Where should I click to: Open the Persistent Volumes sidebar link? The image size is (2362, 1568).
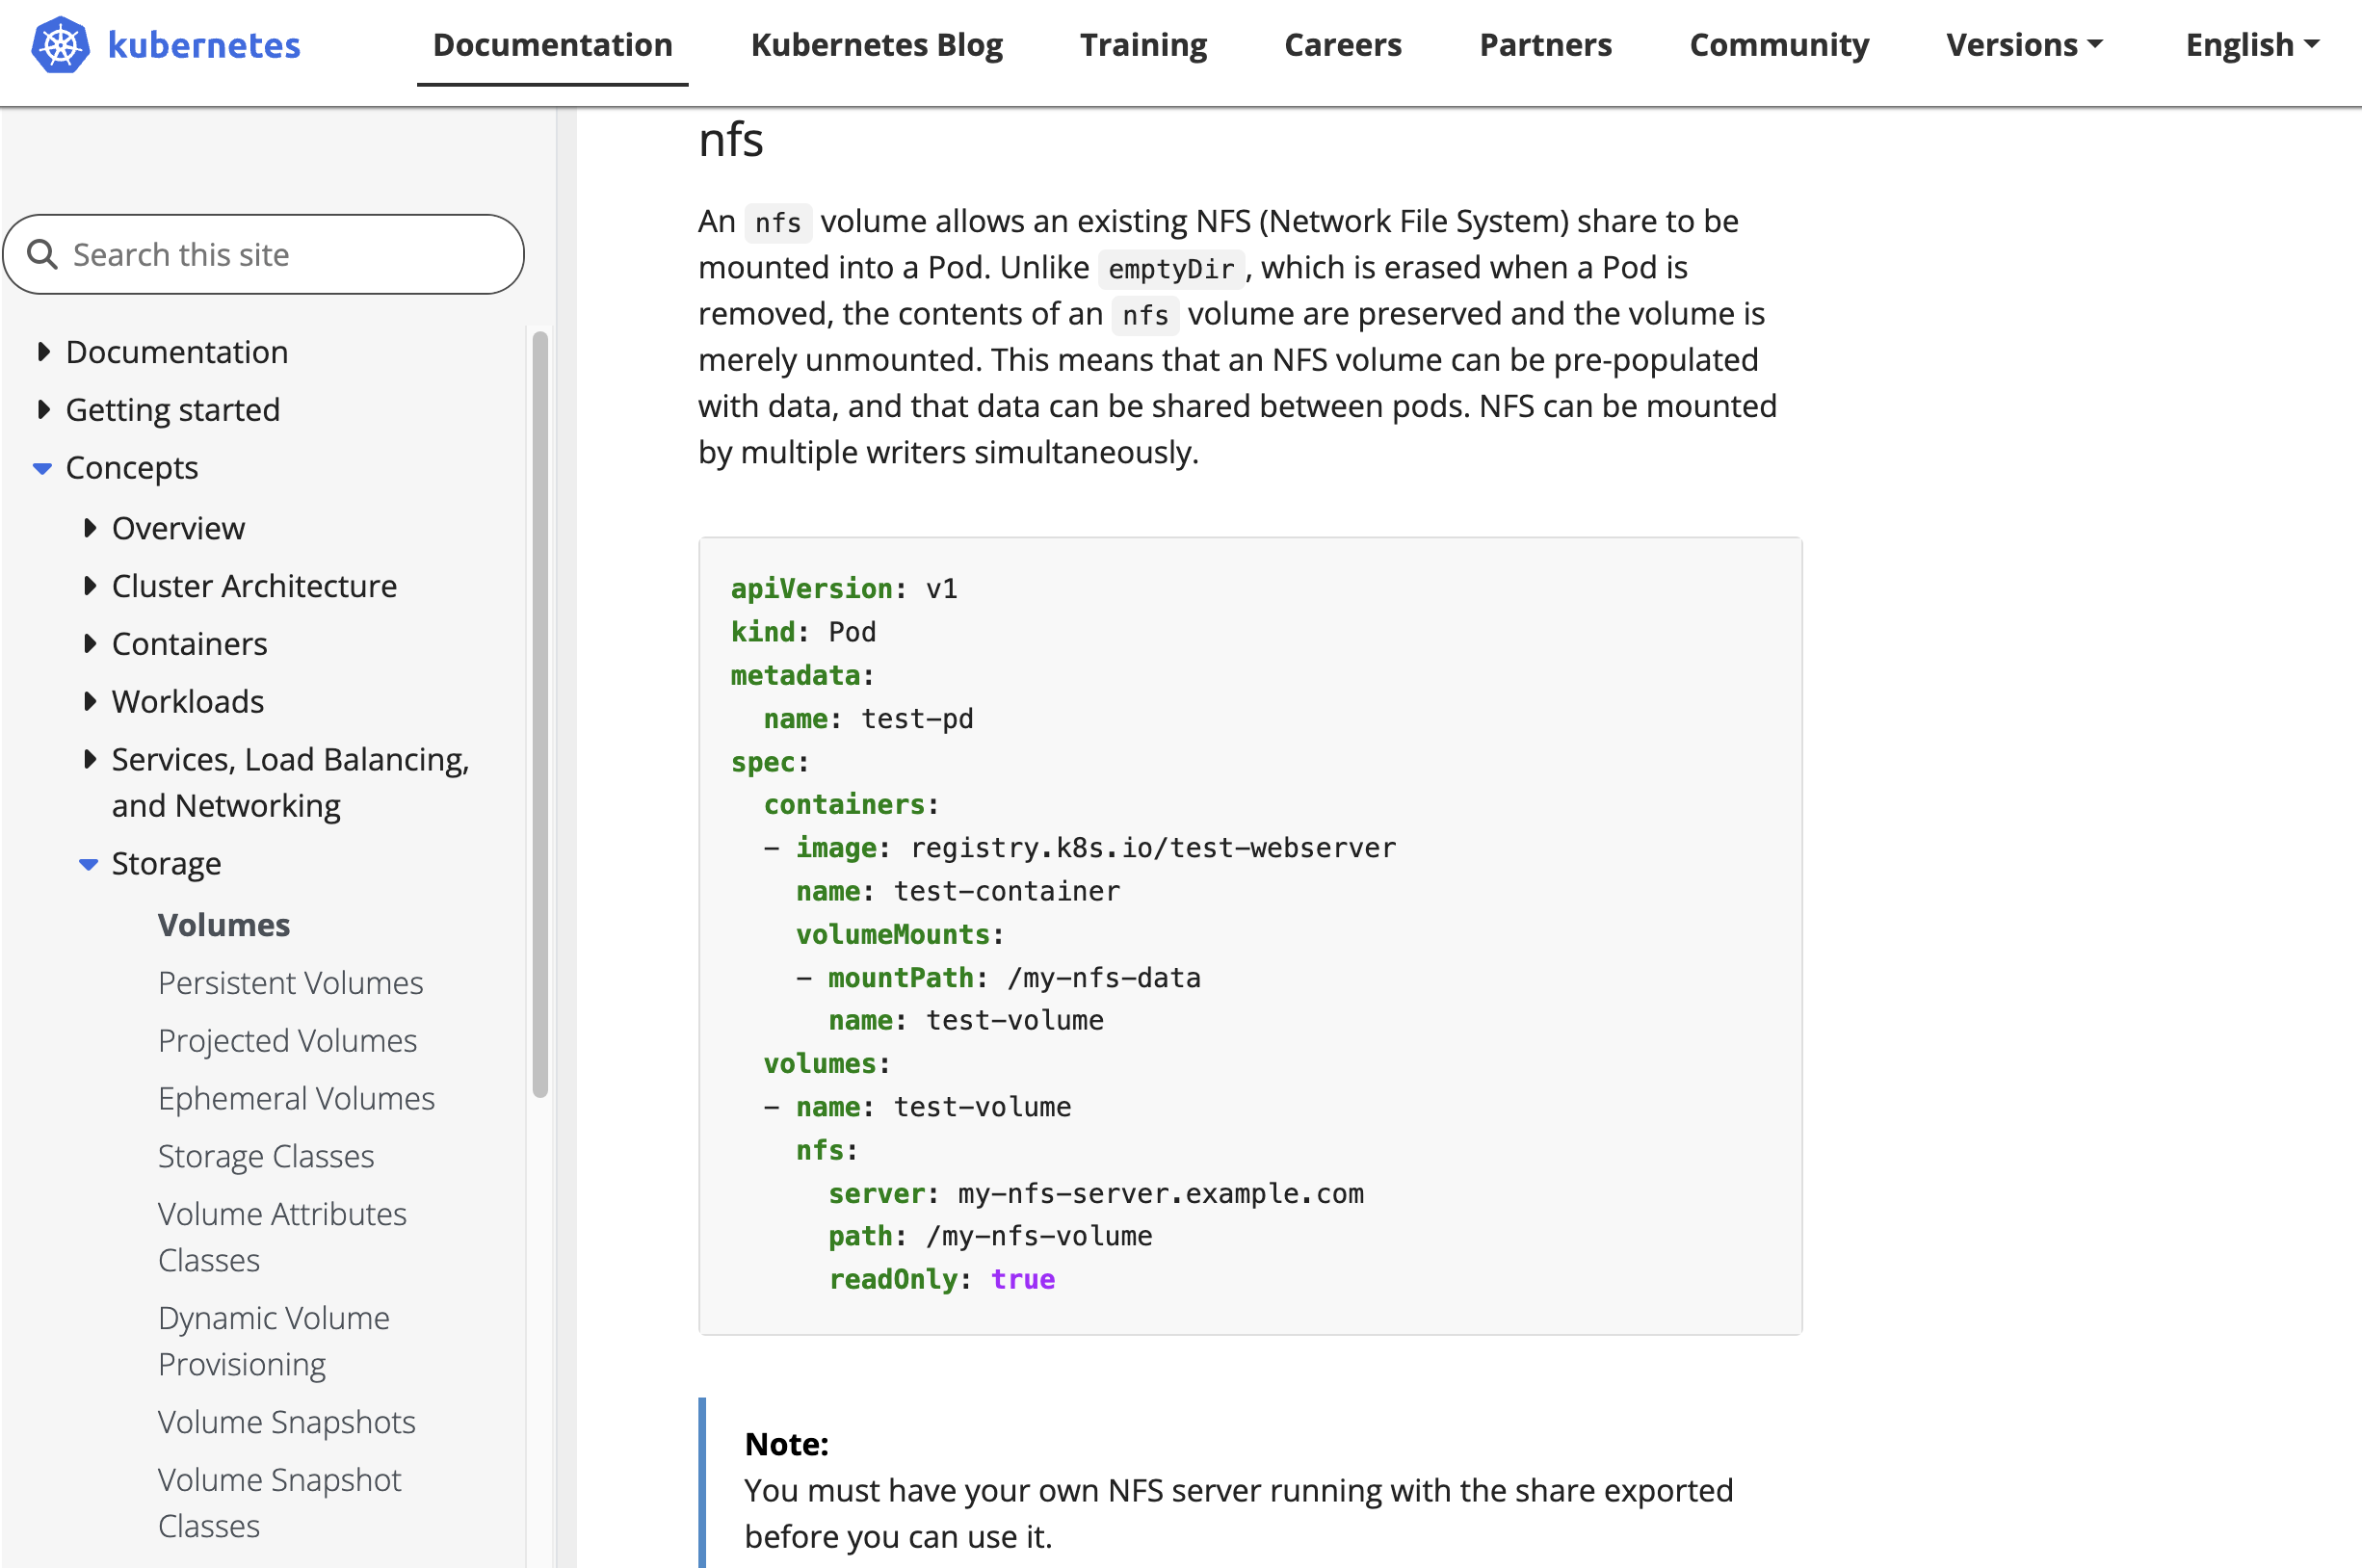tap(290, 983)
